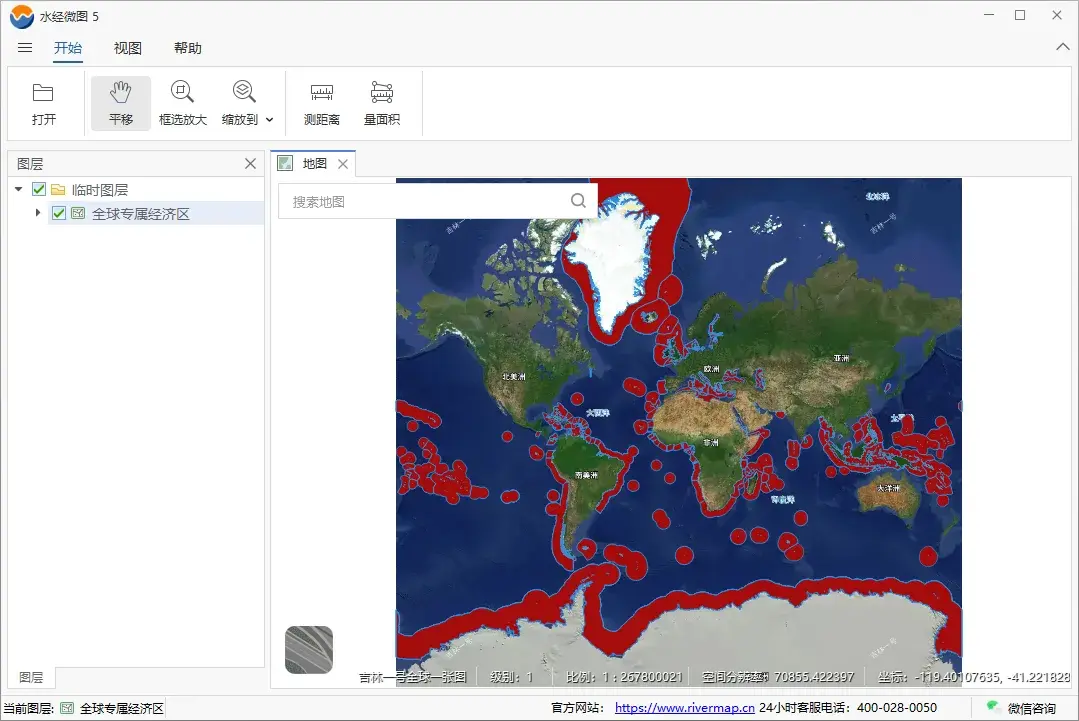Collapse the 临时图层 tree group
Viewport: 1079px width, 721px height.
[19, 189]
